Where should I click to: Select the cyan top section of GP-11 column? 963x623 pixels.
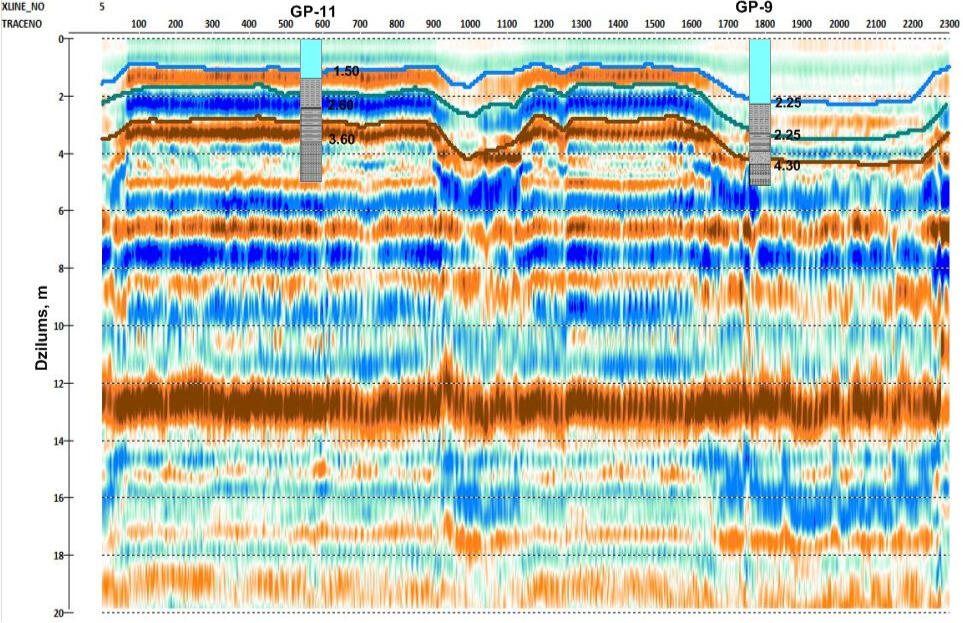tap(311, 58)
